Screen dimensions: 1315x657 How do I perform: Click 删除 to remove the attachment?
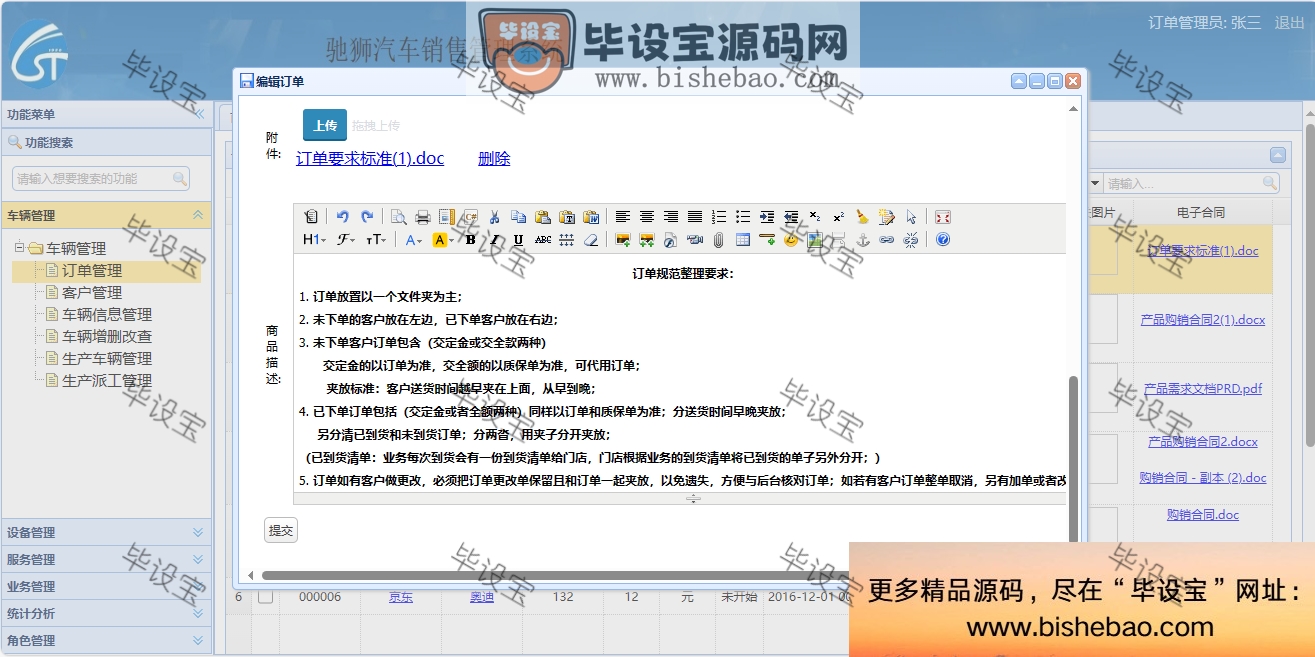tap(494, 158)
